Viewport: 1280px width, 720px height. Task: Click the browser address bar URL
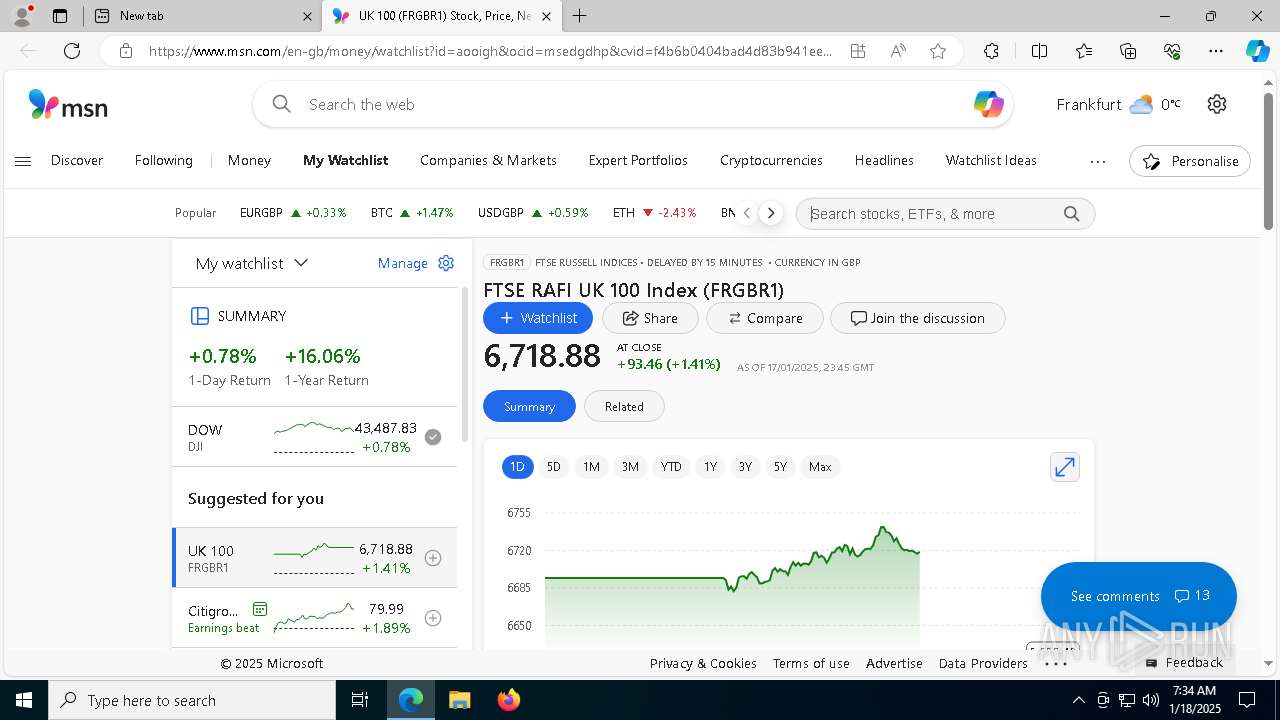(490, 51)
